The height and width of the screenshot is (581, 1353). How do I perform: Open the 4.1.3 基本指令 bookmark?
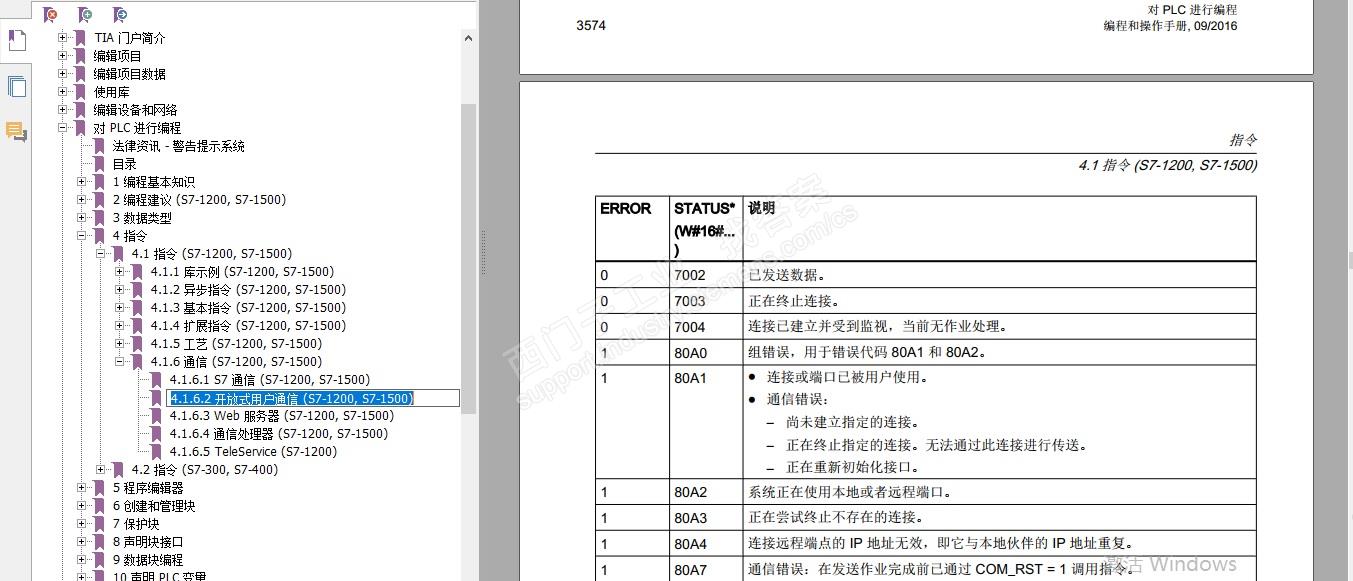pyautogui.click(x=248, y=308)
